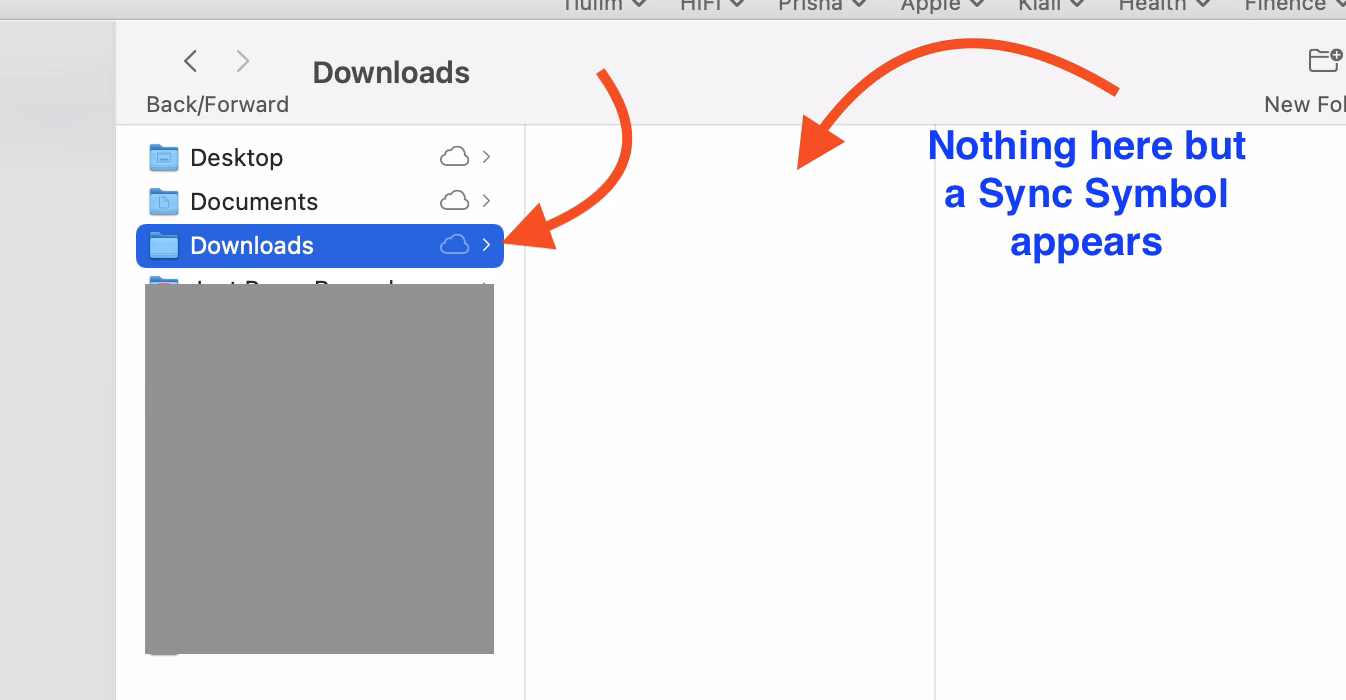Click the grayed-out redacted sidebar area
This screenshot has width=1346, height=700.
click(319, 468)
